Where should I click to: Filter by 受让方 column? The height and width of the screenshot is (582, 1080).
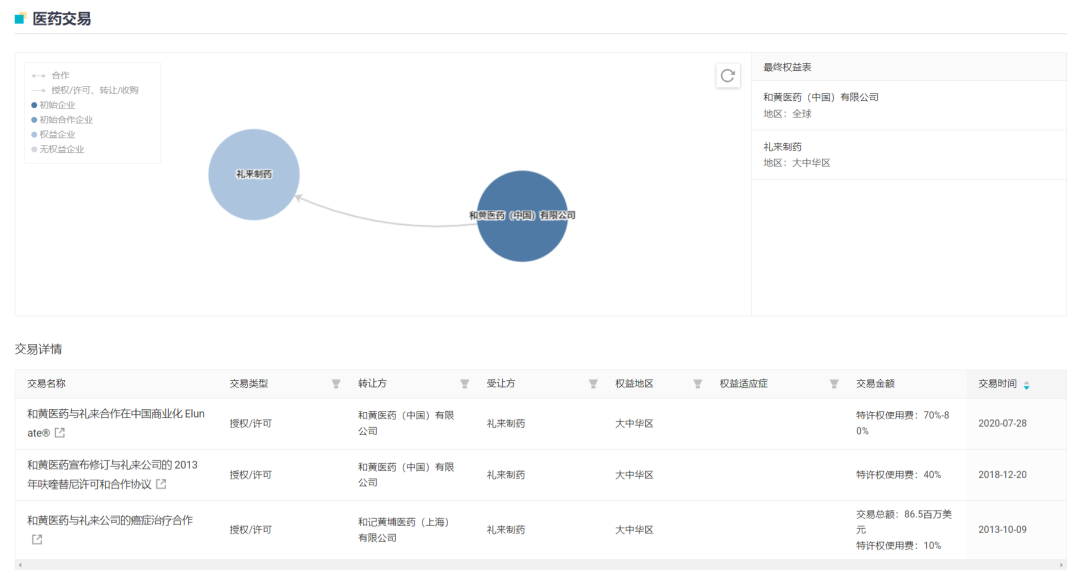[x=593, y=384]
